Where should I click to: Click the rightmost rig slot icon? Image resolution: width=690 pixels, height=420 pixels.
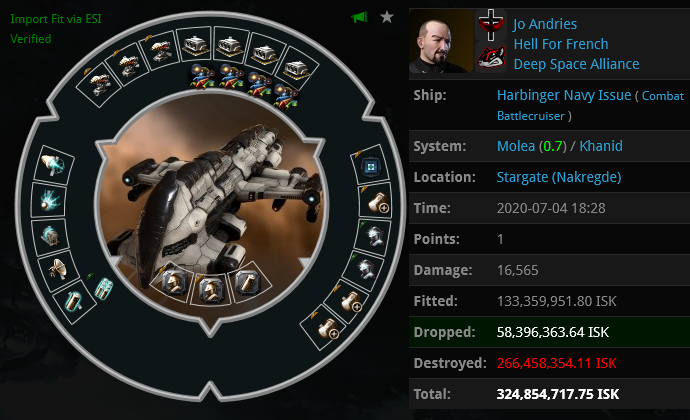tap(248, 283)
